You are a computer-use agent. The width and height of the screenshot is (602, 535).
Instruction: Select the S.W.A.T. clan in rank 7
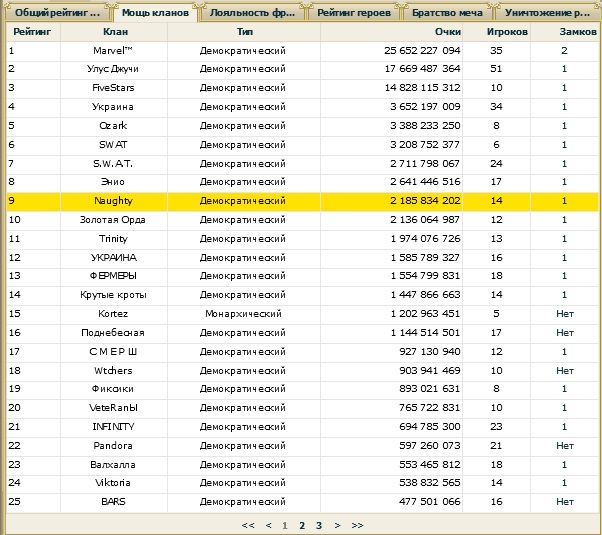113,164
